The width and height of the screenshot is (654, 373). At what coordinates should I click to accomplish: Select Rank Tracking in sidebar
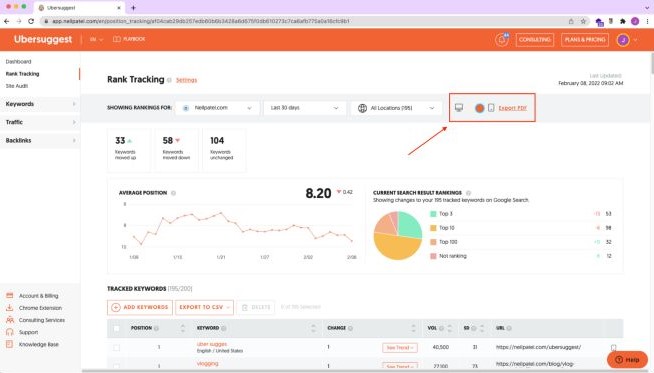pos(23,74)
